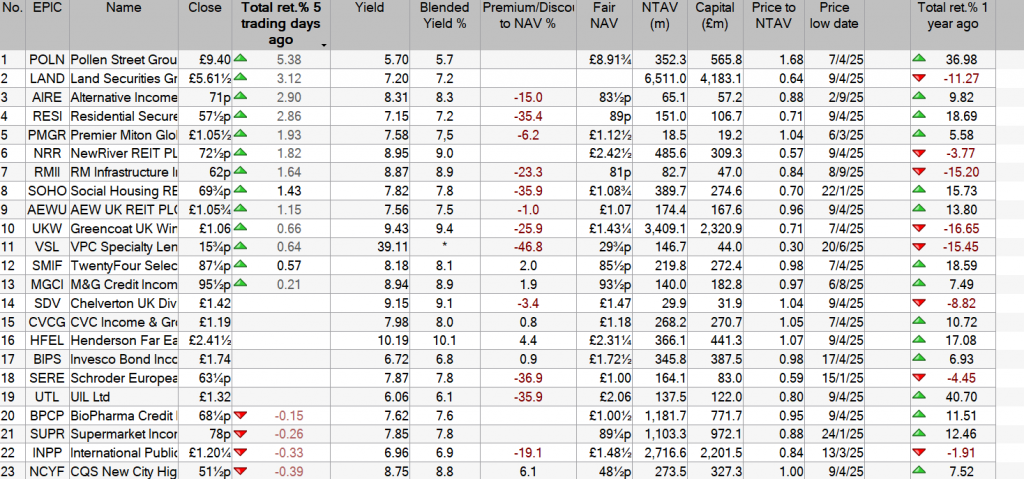This screenshot has width=1024, height=479.
Task: Click the red down arrow beside BPCP's 68¼p close
Action: [x=240, y=416]
